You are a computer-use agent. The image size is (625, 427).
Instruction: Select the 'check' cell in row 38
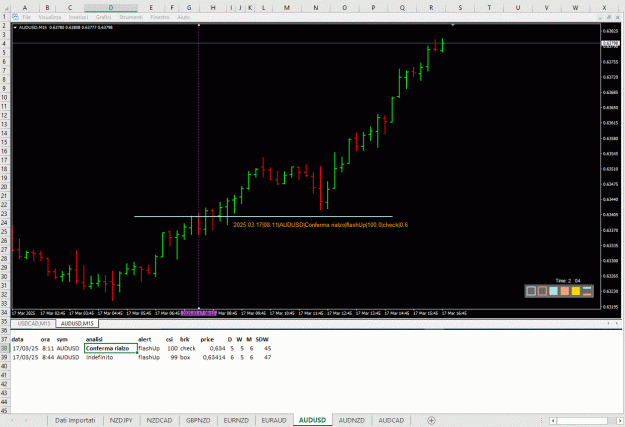(188, 348)
